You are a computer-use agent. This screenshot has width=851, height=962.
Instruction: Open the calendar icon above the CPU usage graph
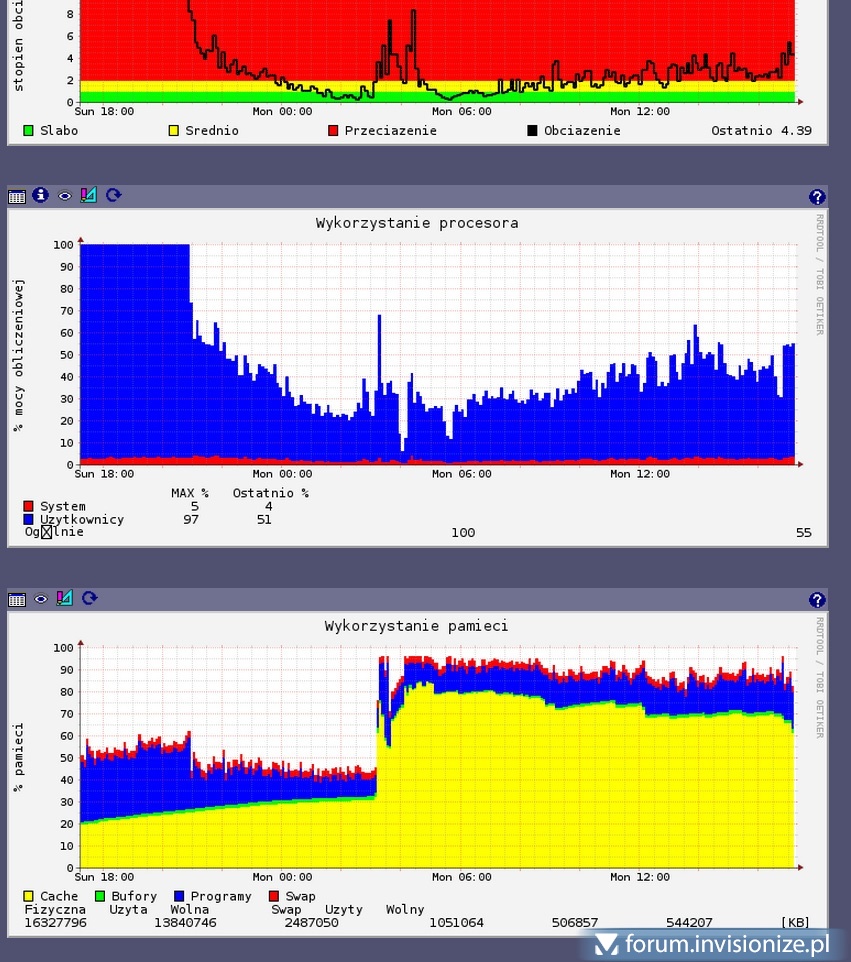coord(16,196)
